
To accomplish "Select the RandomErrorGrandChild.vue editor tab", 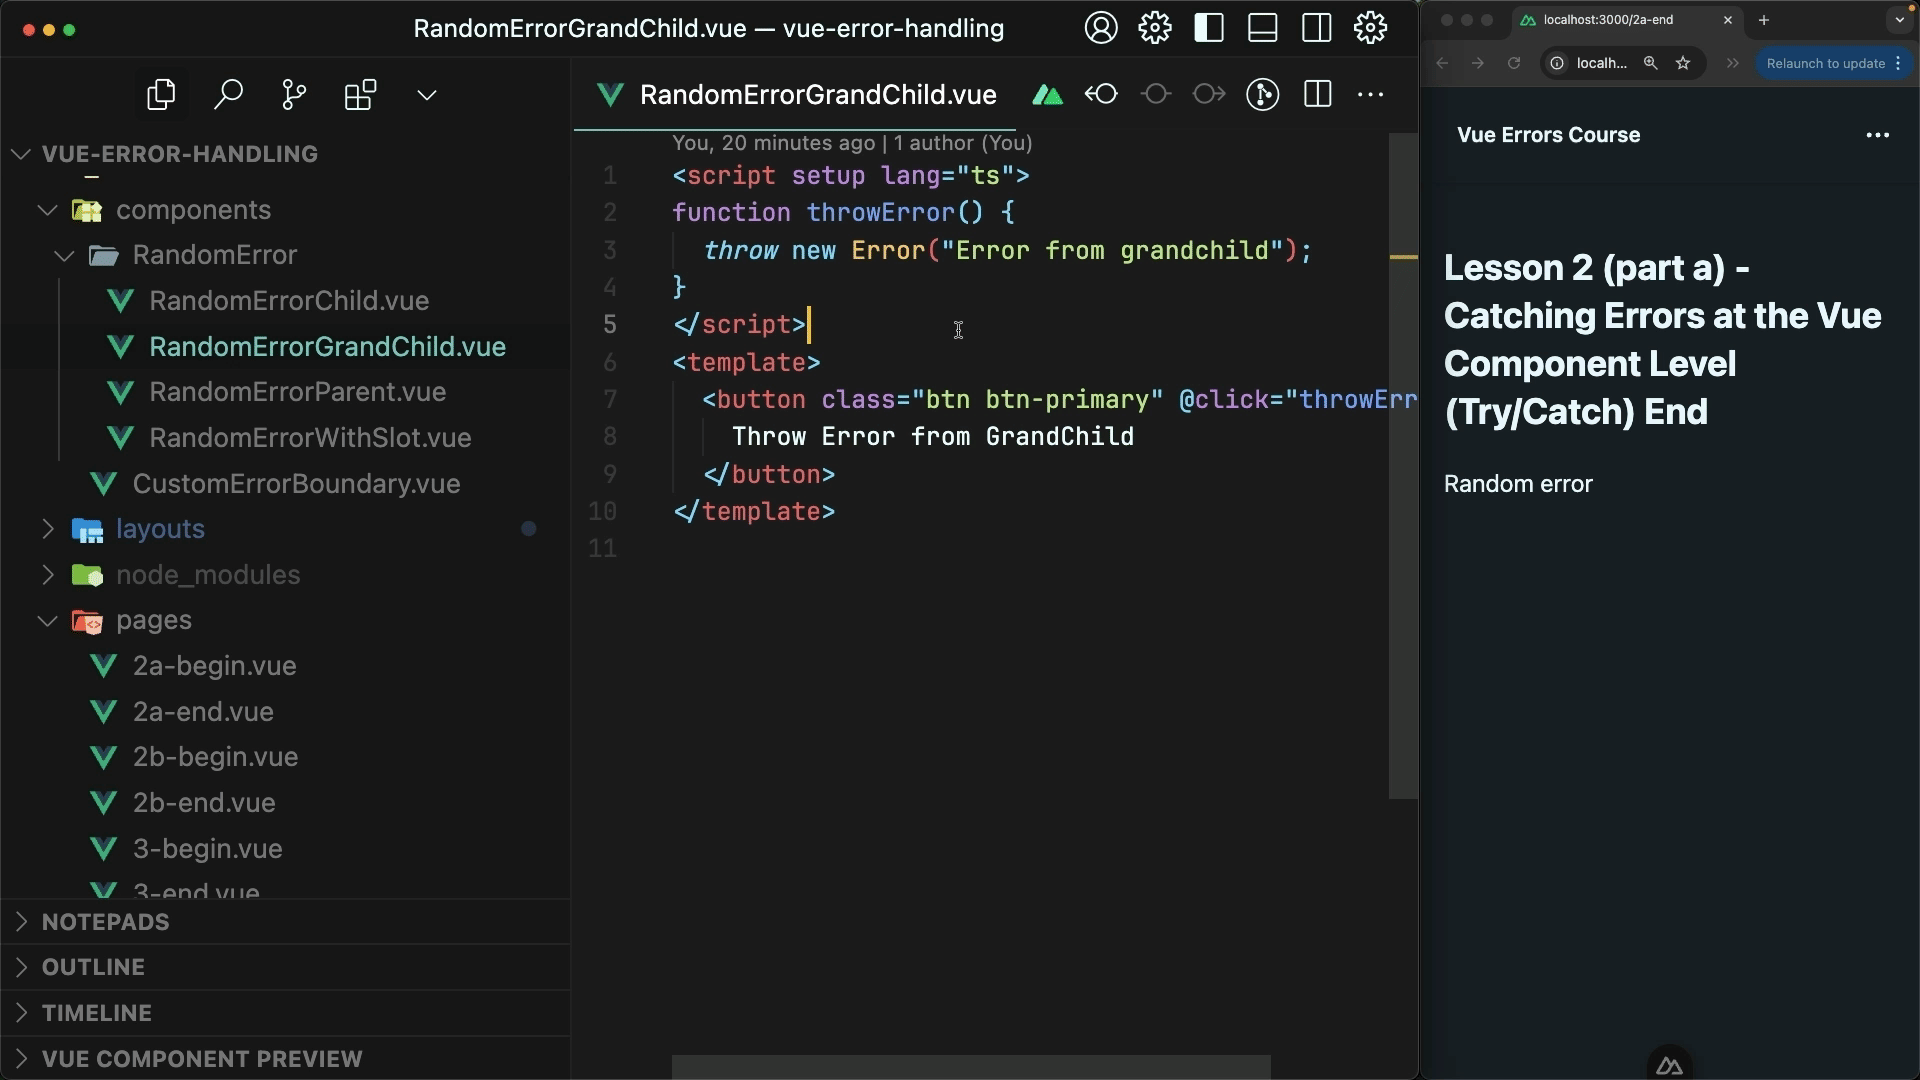I will pyautogui.click(x=816, y=95).
